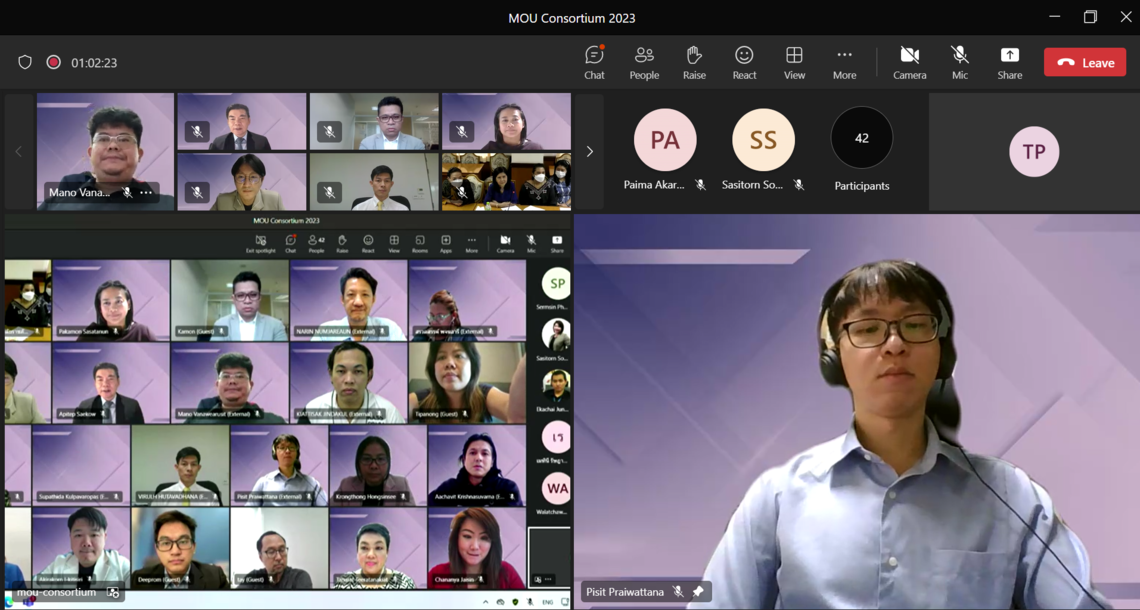1140x610 pixels.
Task: Raise your hand in the meeting
Action: click(x=694, y=62)
